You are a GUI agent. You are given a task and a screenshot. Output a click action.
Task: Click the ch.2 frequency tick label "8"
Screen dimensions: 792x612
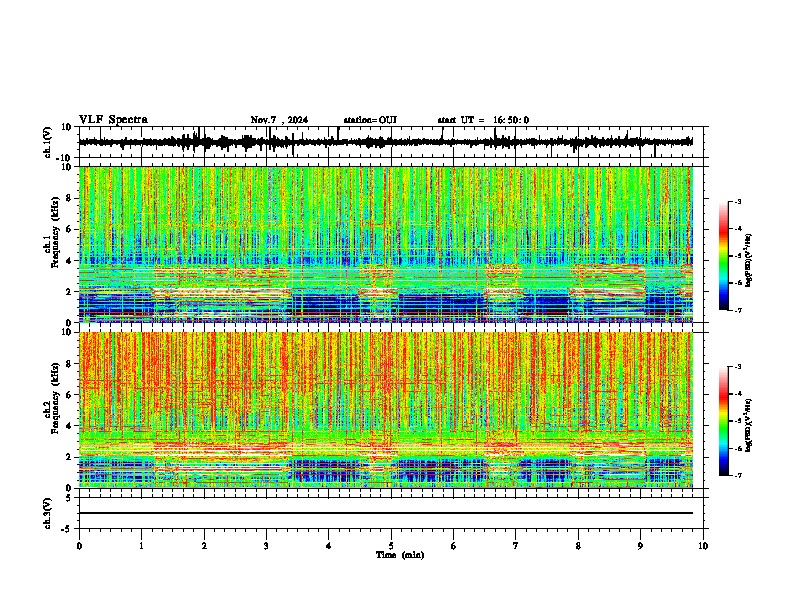tap(69, 364)
